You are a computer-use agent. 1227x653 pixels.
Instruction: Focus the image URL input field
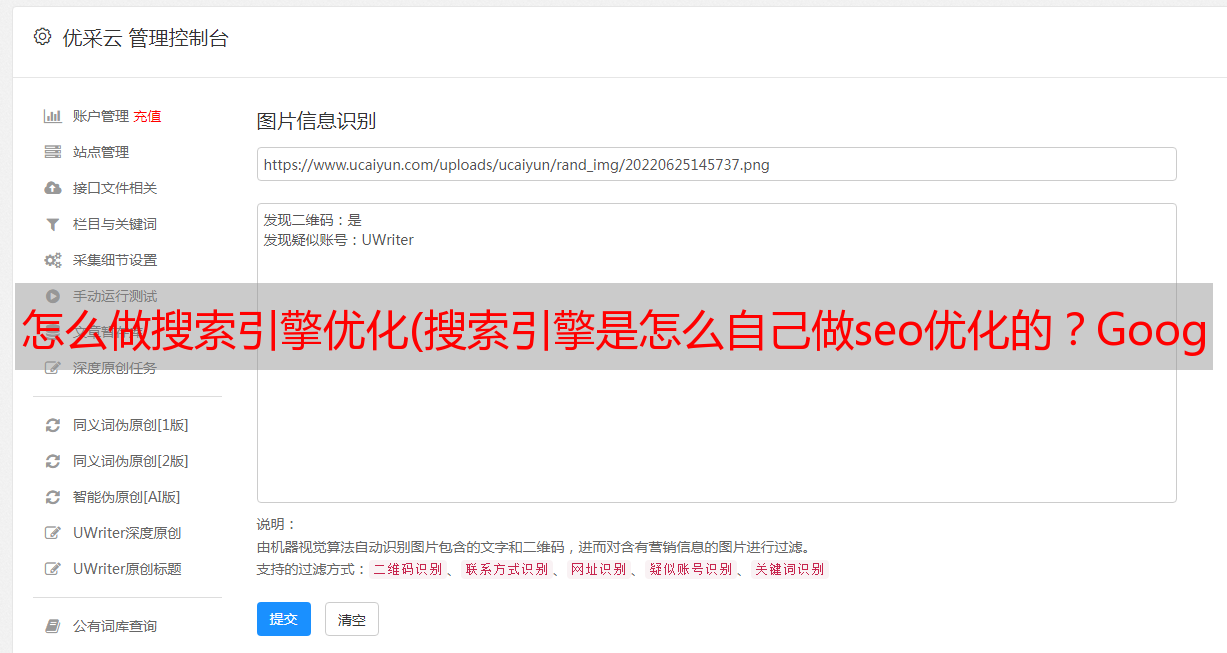coord(716,164)
